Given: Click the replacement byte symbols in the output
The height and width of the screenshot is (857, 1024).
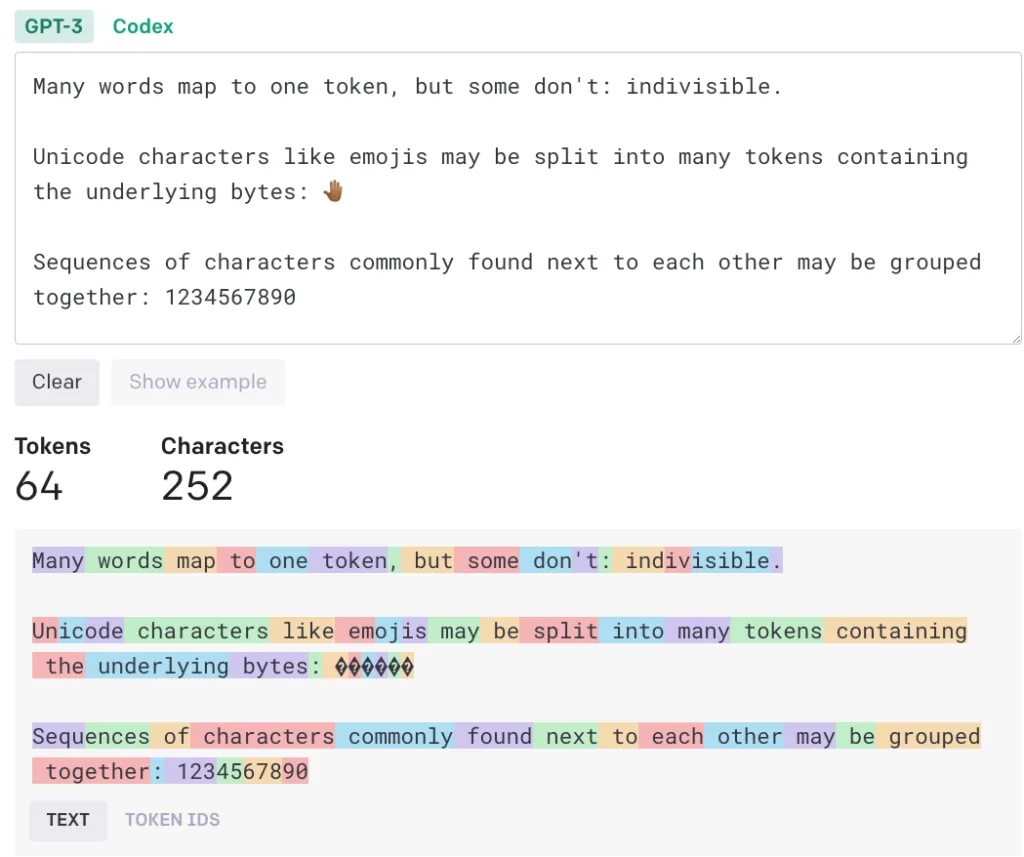Looking at the screenshot, I should click(374, 667).
